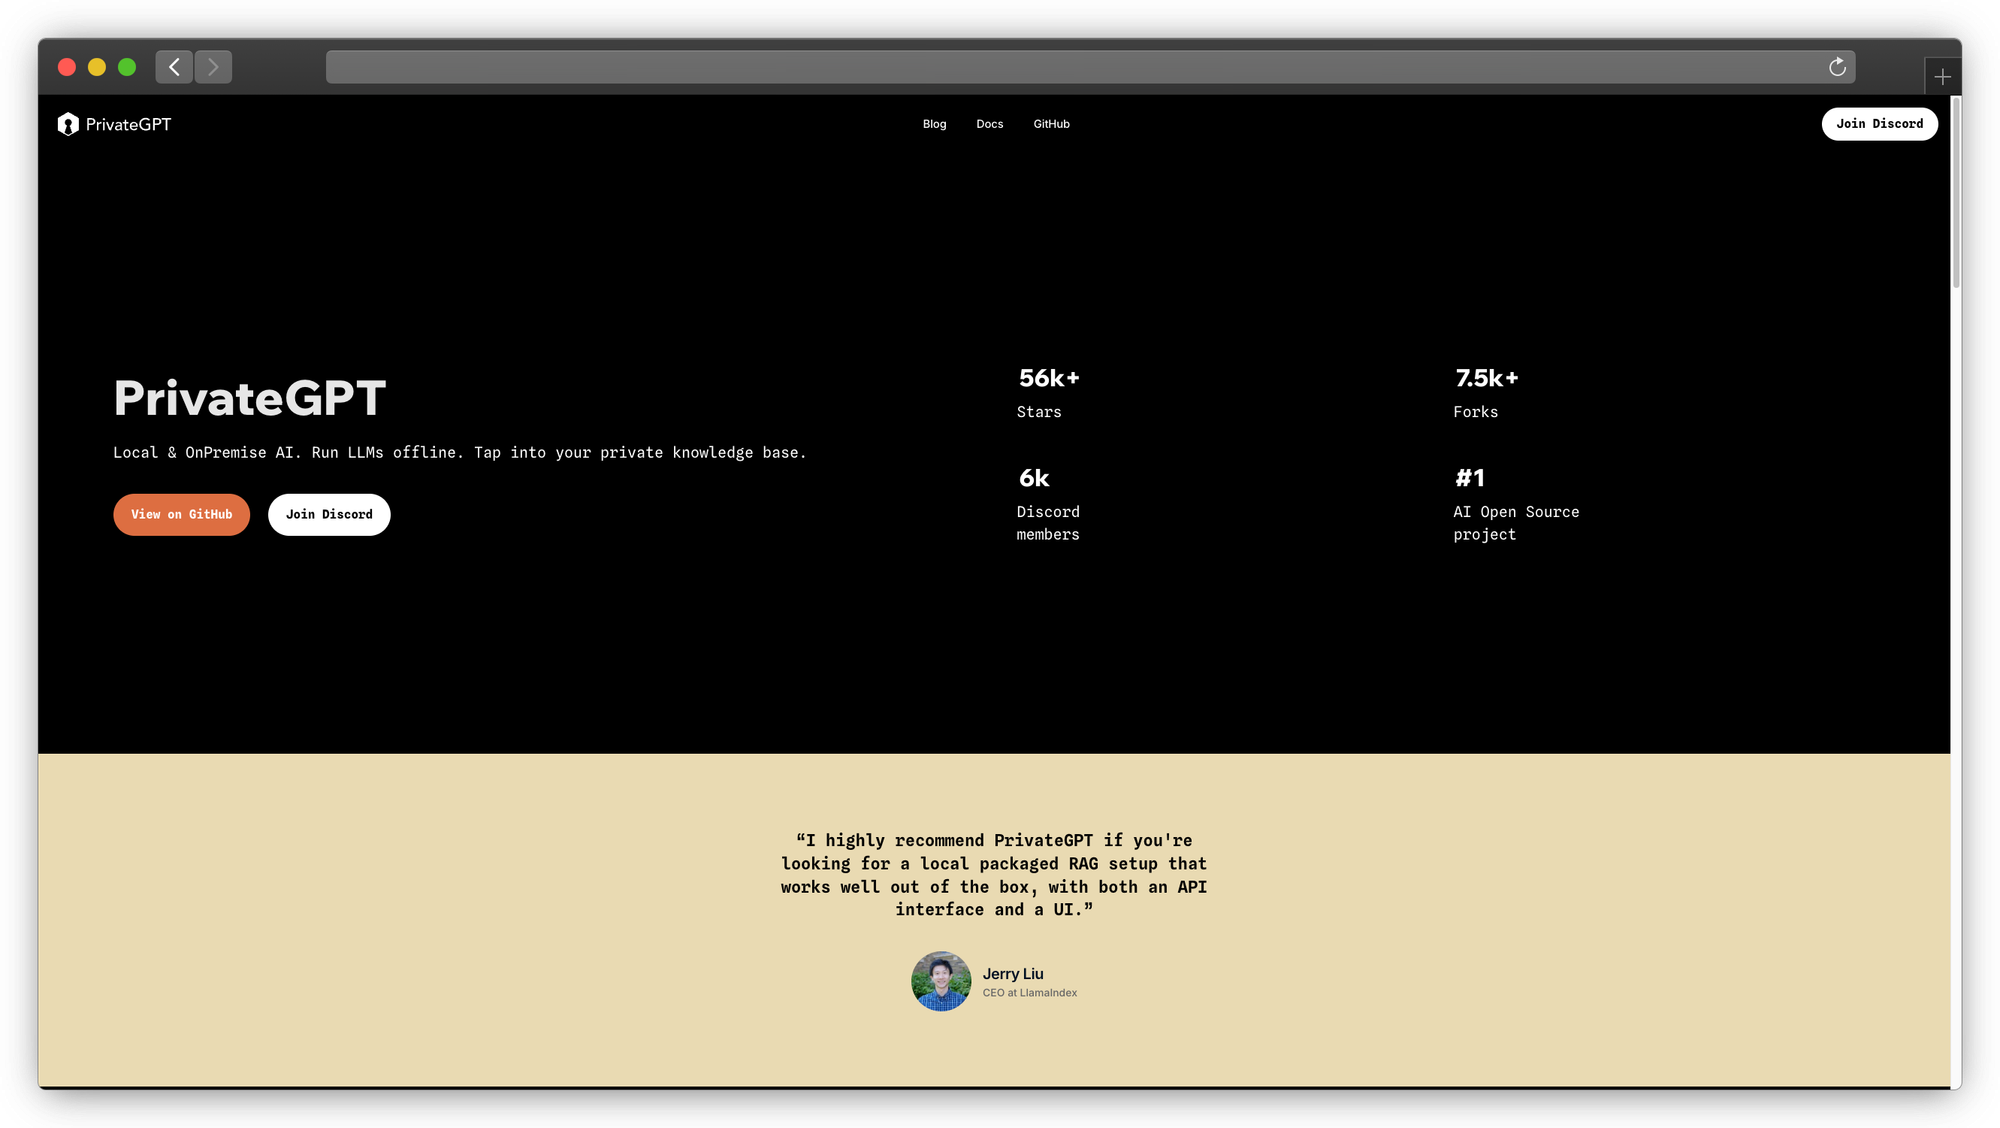Click the red close window button
Viewport: 2000px width, 1128px height.
[x=67, y=67]
